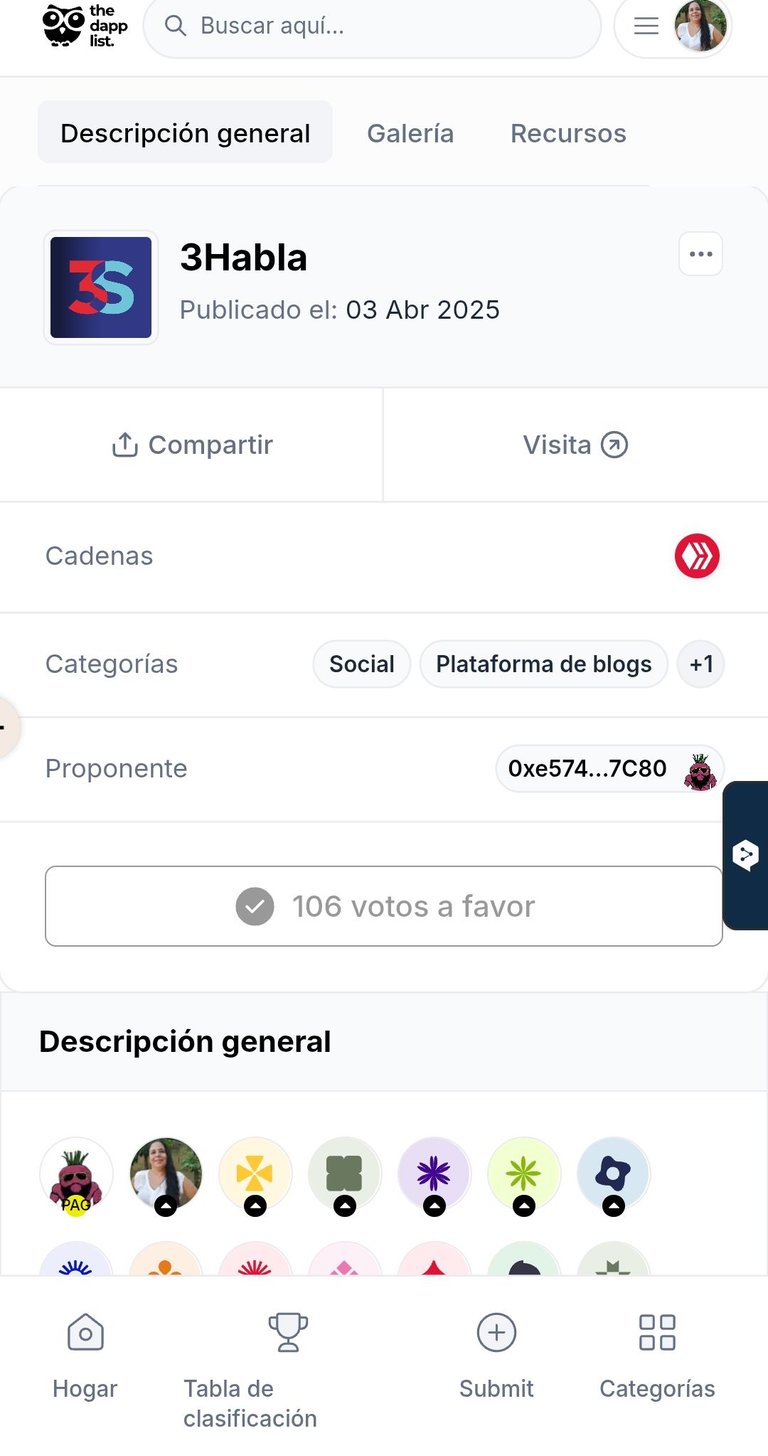Viewport: 768px width, 1456px height.
Task: Open the profile photo in the top bar
Action: click(x=701, y=26)
